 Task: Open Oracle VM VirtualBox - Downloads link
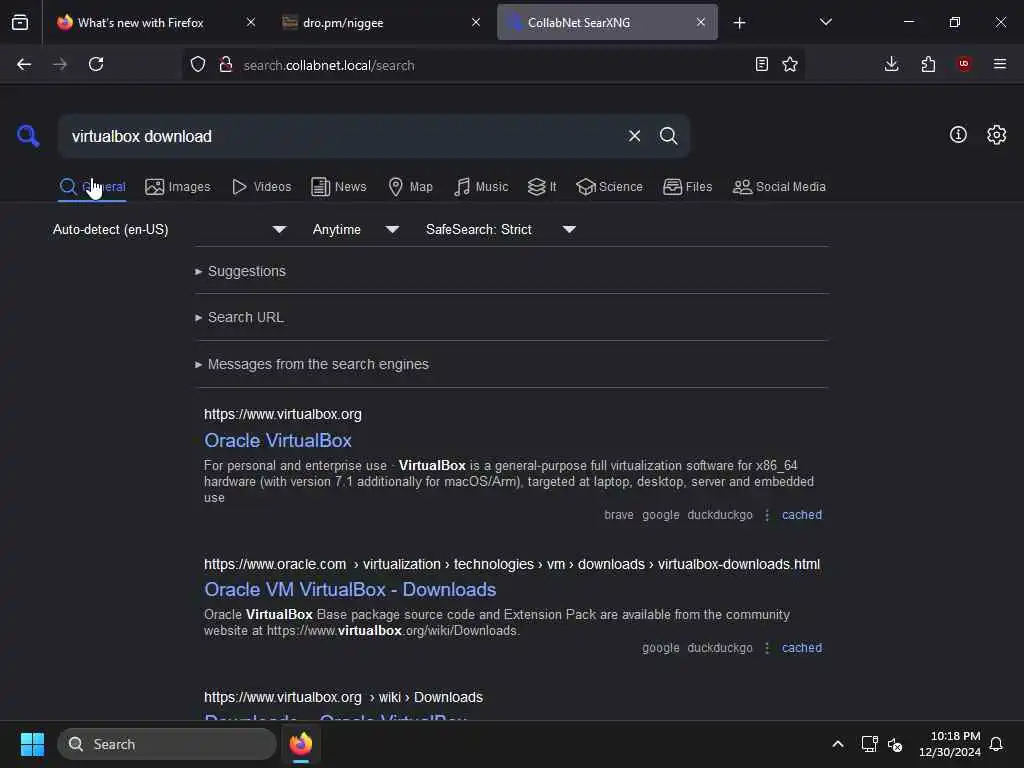tap(350, 589)
